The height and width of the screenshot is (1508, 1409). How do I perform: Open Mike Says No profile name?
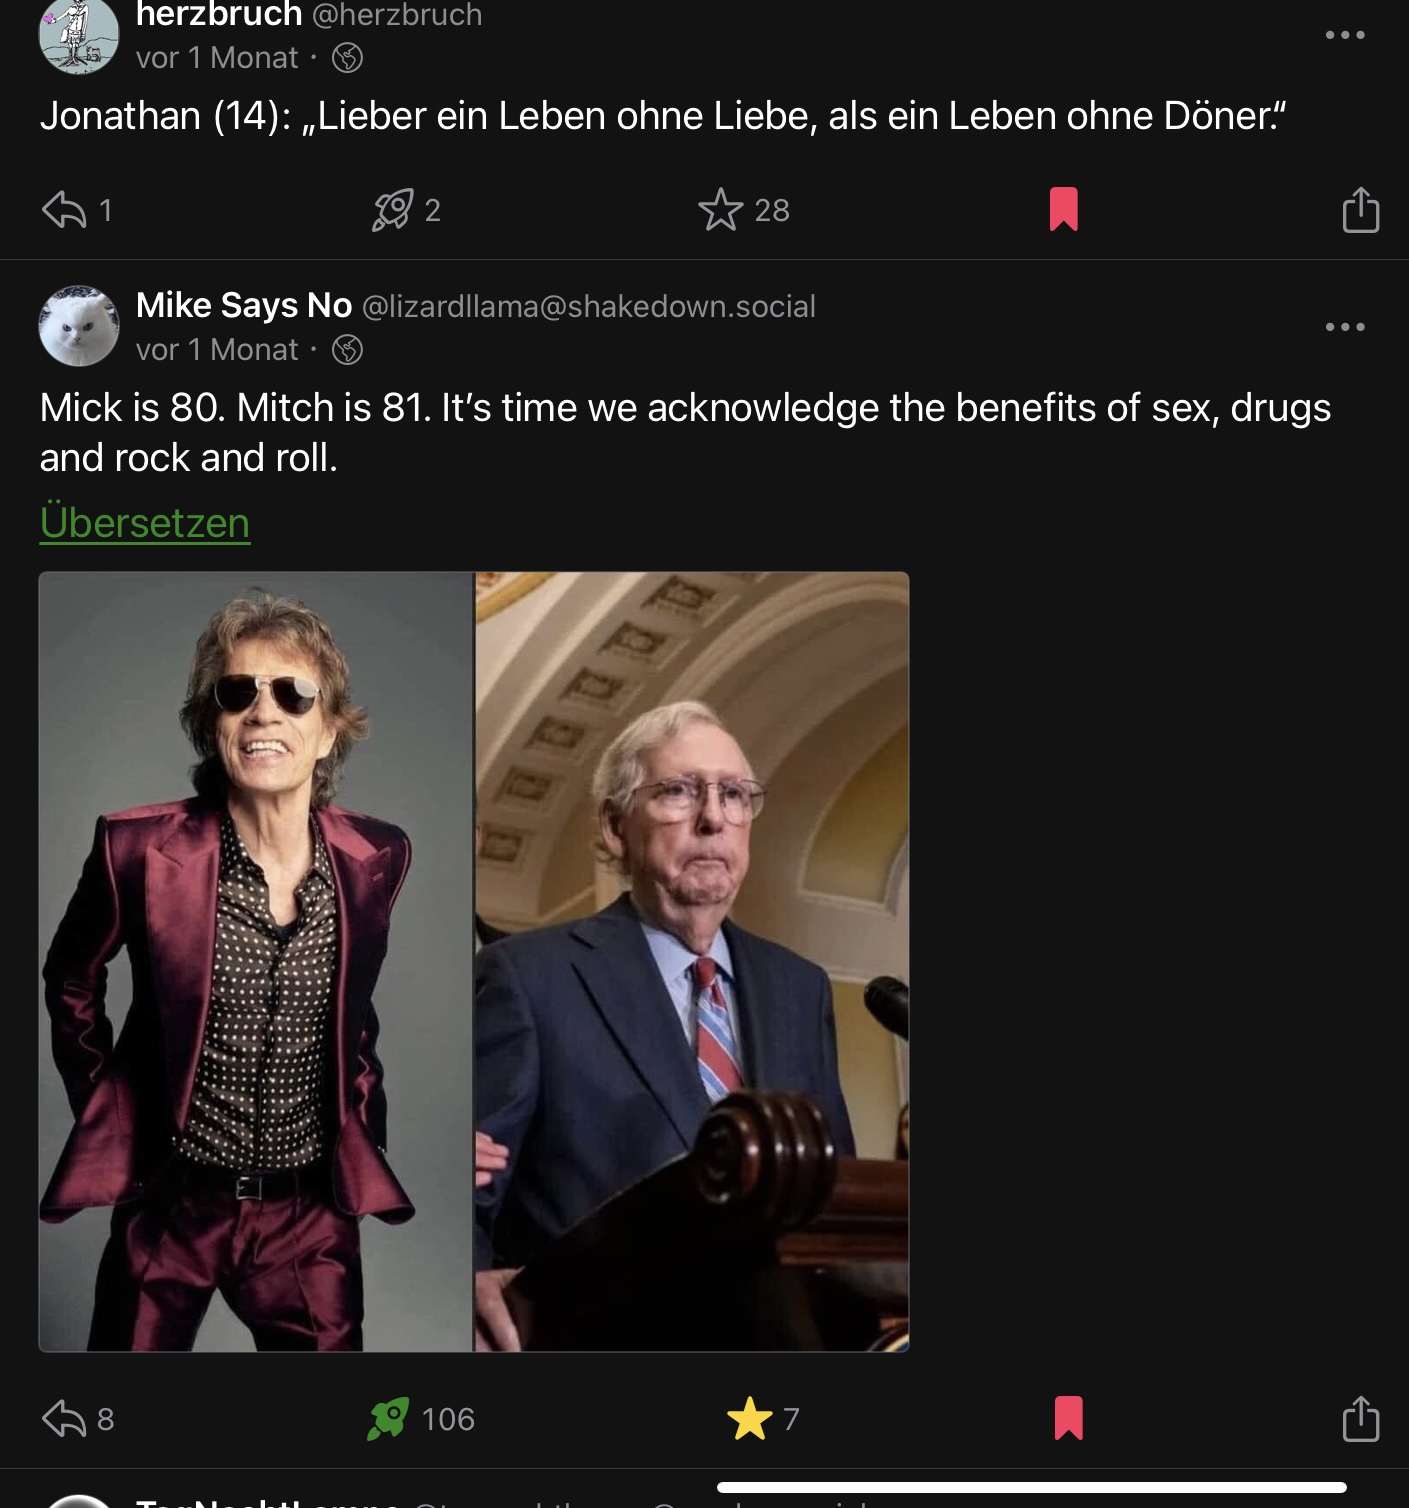tap(244, 305)
